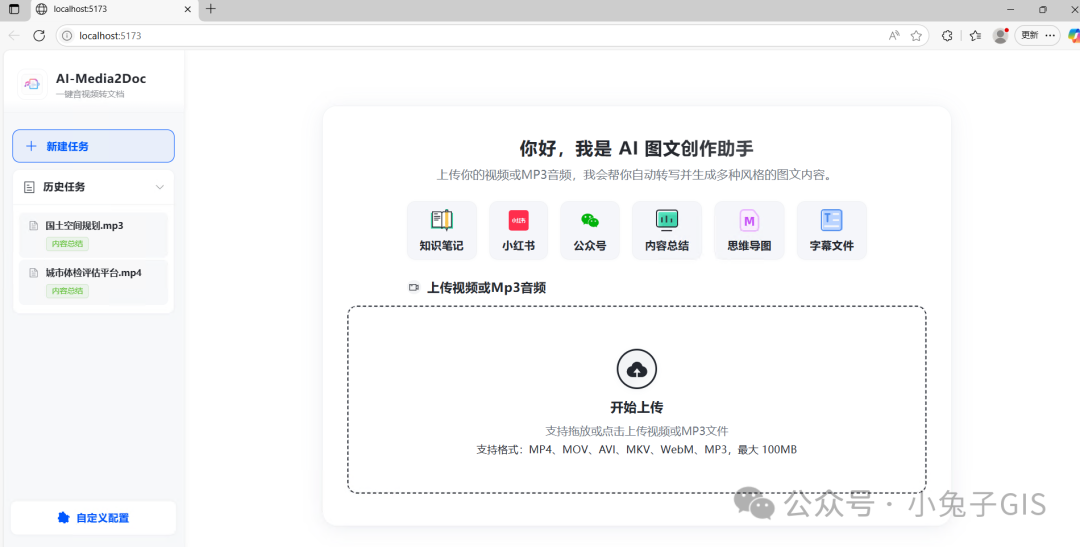The width and height of the screenshot is (1080, 547).
Task: Add page to favorites with star icon
Action: (916, 36)
